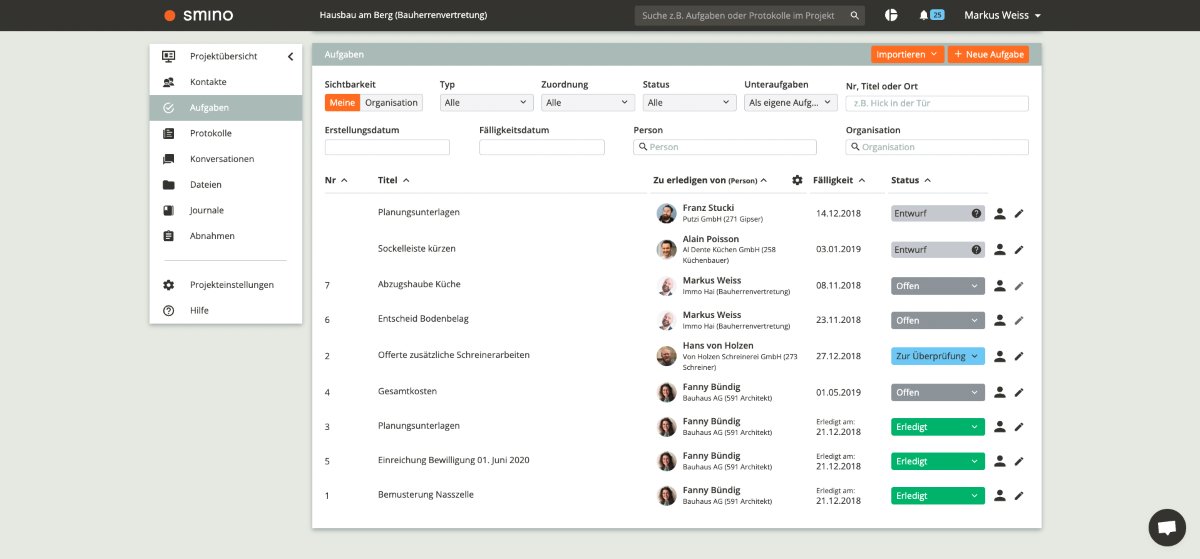
Task: Open the pie chart dashboard icon
Action: tap(891, 15)
